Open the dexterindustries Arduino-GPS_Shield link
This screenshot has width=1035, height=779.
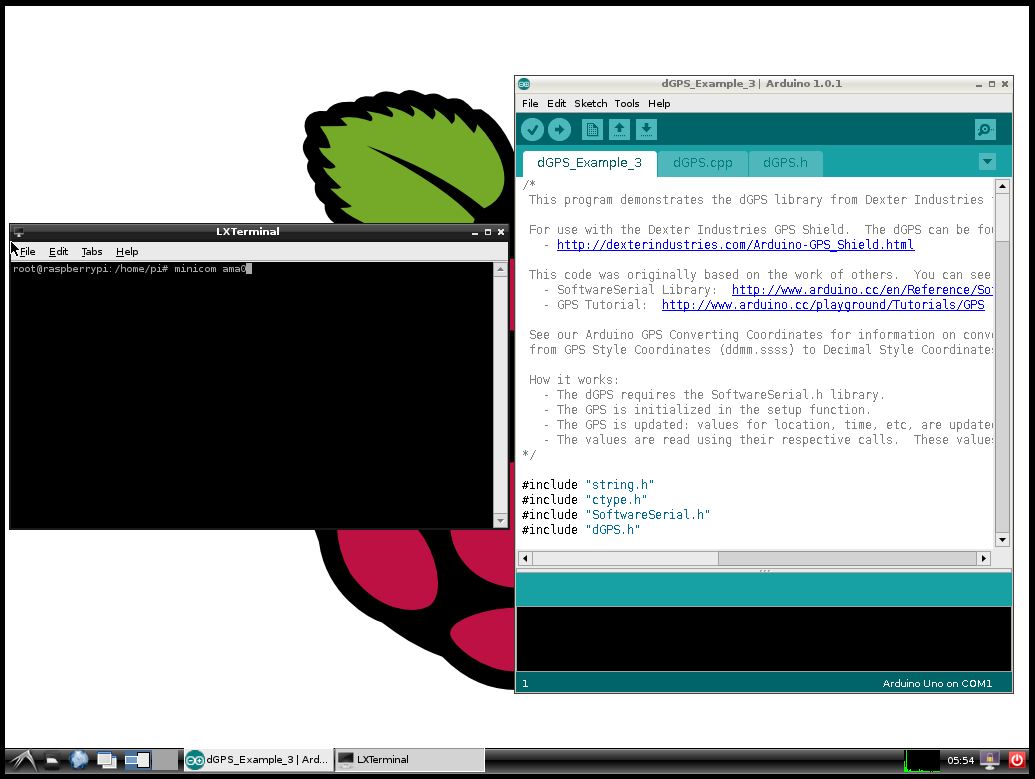pyautogui.click(x=735, y=245)
